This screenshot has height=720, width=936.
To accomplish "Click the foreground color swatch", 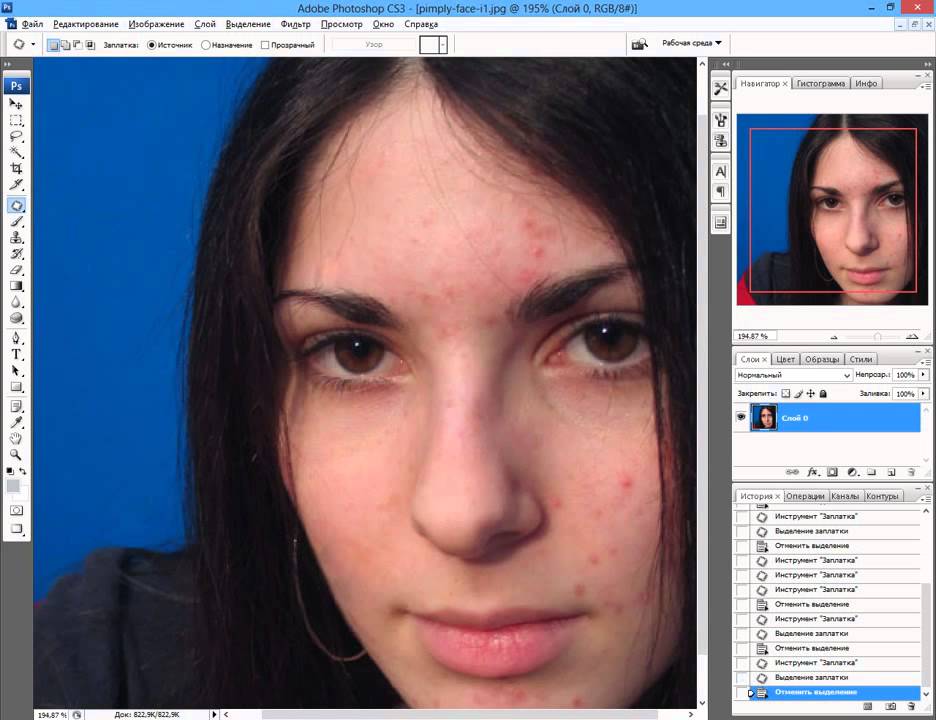I will 13,485.
